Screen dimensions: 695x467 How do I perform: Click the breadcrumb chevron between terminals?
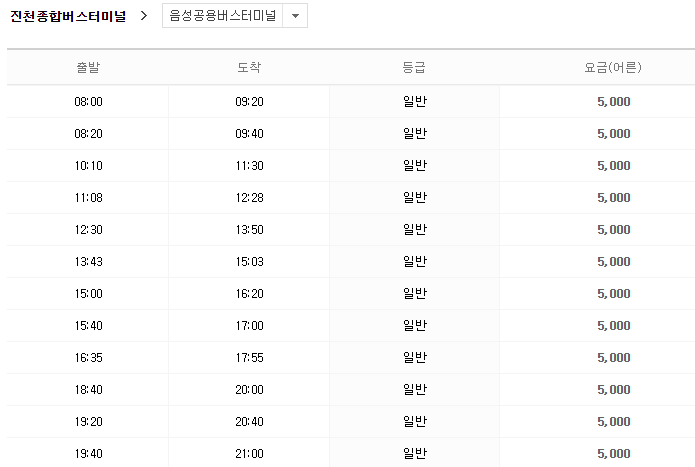(x=143, y=17)
